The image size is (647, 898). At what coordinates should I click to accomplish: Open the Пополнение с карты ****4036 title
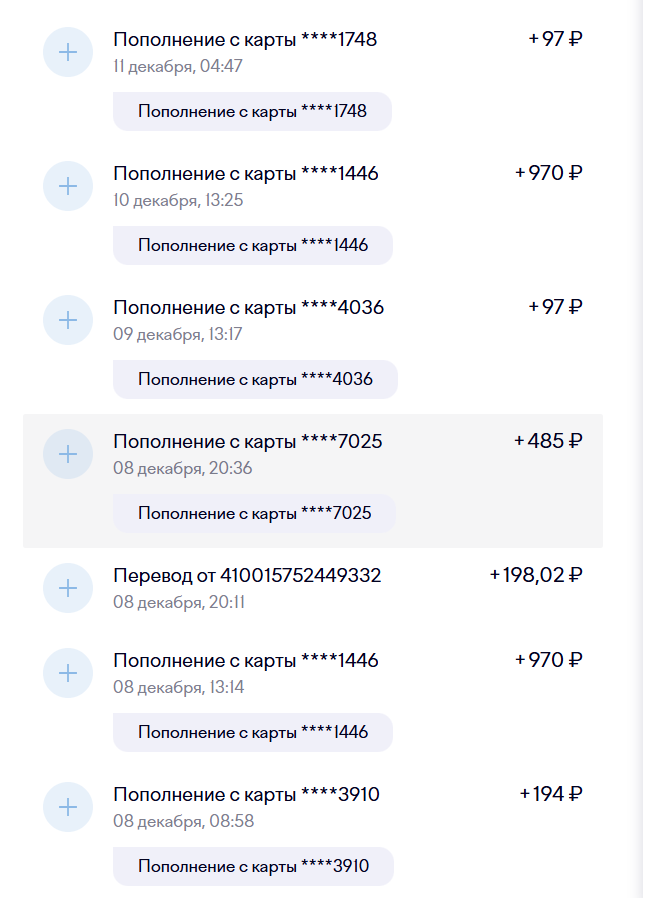click(248, 308)
